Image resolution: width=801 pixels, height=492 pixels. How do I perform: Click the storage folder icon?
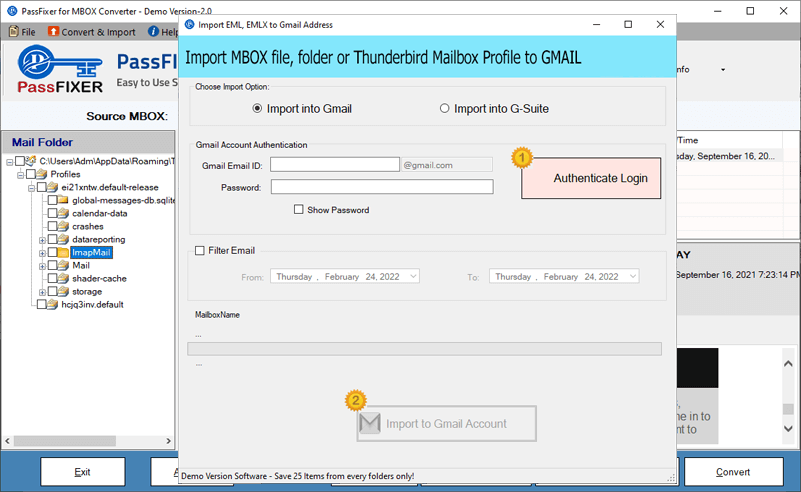point(63,291)
